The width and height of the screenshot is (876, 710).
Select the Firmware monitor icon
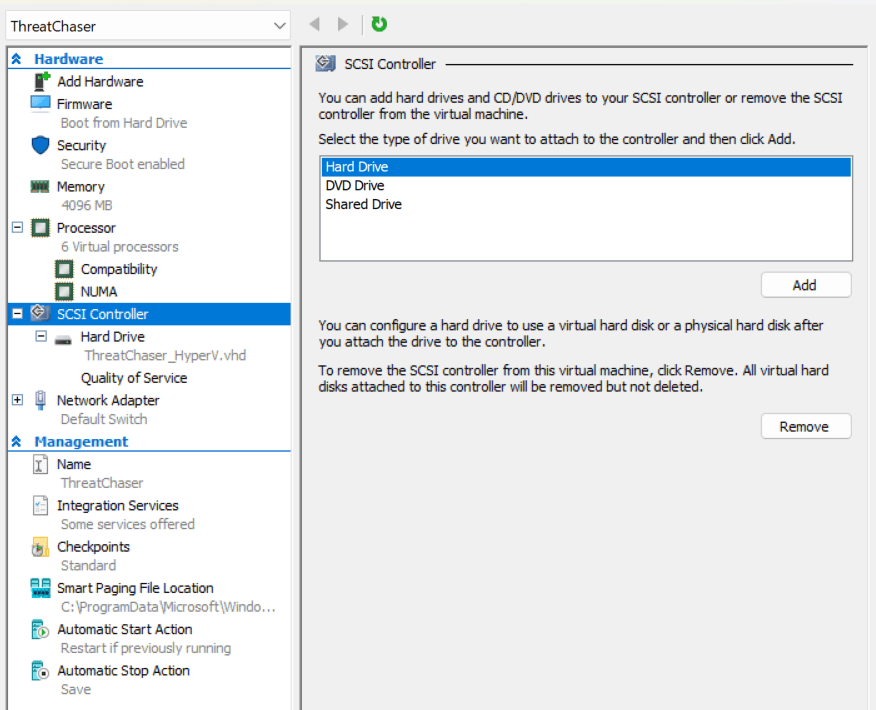(x=40, y=104)
